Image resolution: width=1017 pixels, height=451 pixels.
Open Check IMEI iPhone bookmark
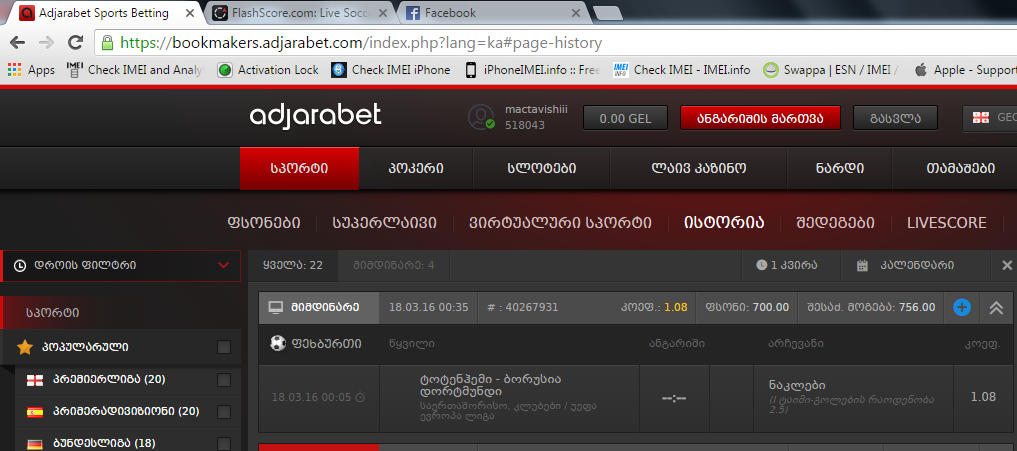391,69
